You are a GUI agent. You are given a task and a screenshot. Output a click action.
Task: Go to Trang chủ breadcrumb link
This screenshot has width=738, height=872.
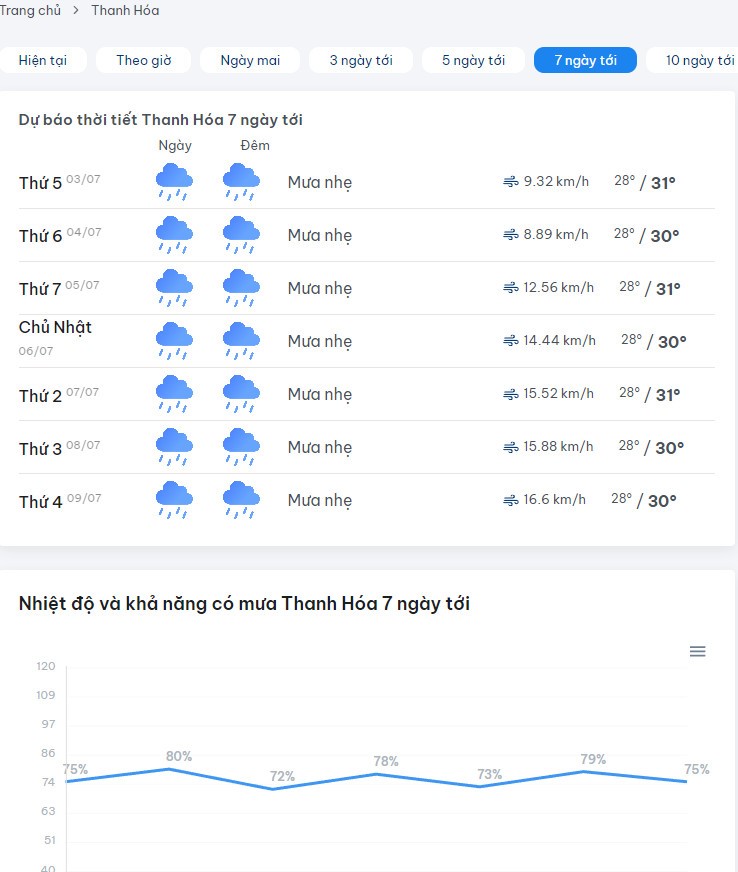[x=30, y=11]
